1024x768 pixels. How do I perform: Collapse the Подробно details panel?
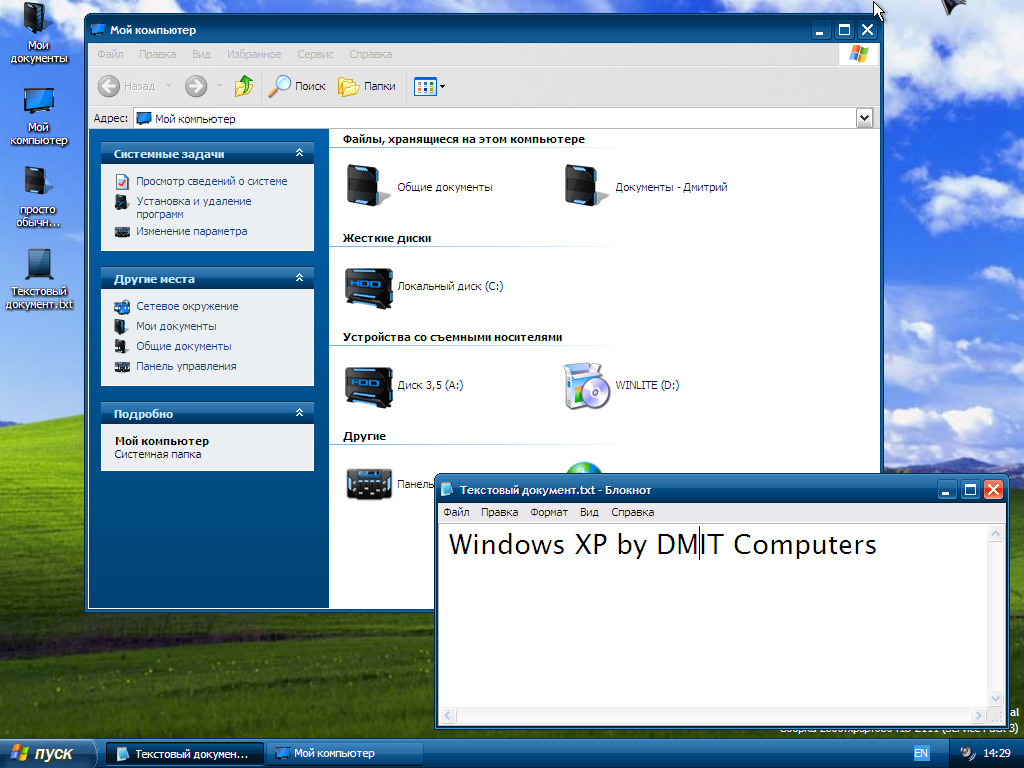[x=299, y=413]
